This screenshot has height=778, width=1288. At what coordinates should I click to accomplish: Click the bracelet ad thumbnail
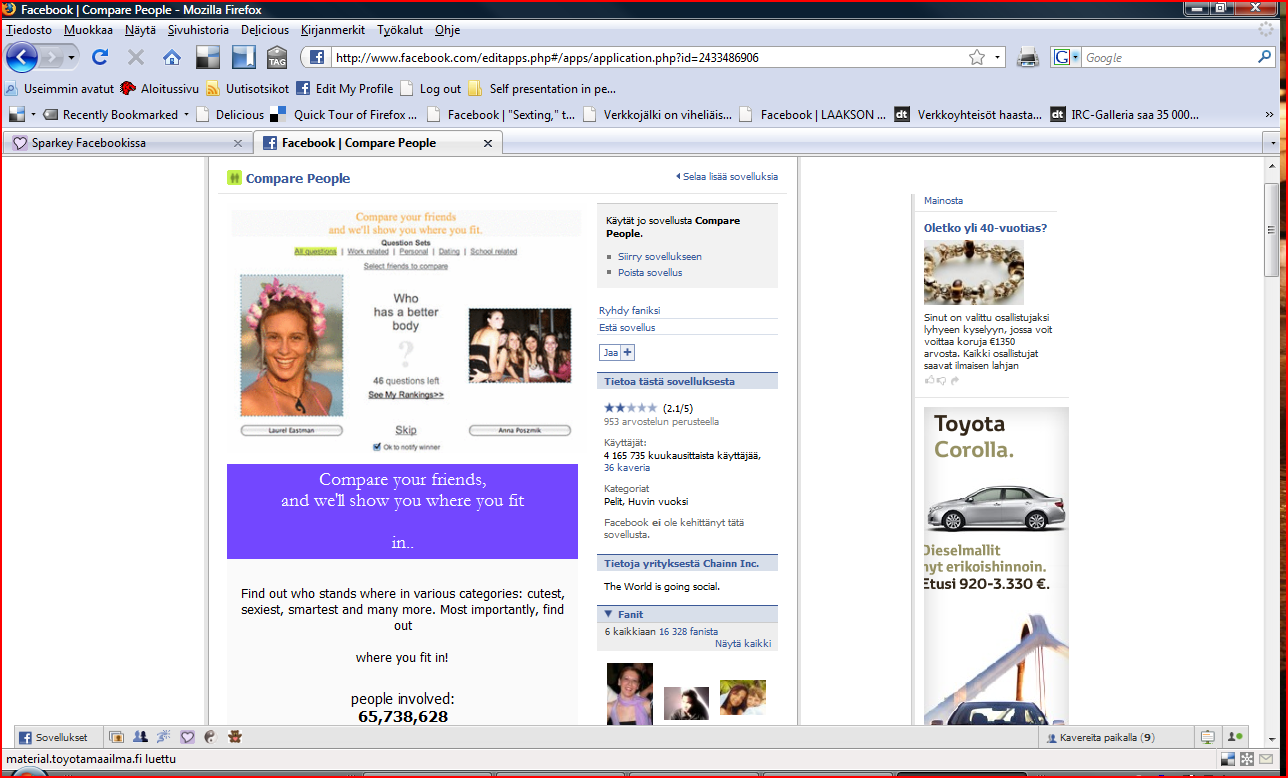pos(973,273)
